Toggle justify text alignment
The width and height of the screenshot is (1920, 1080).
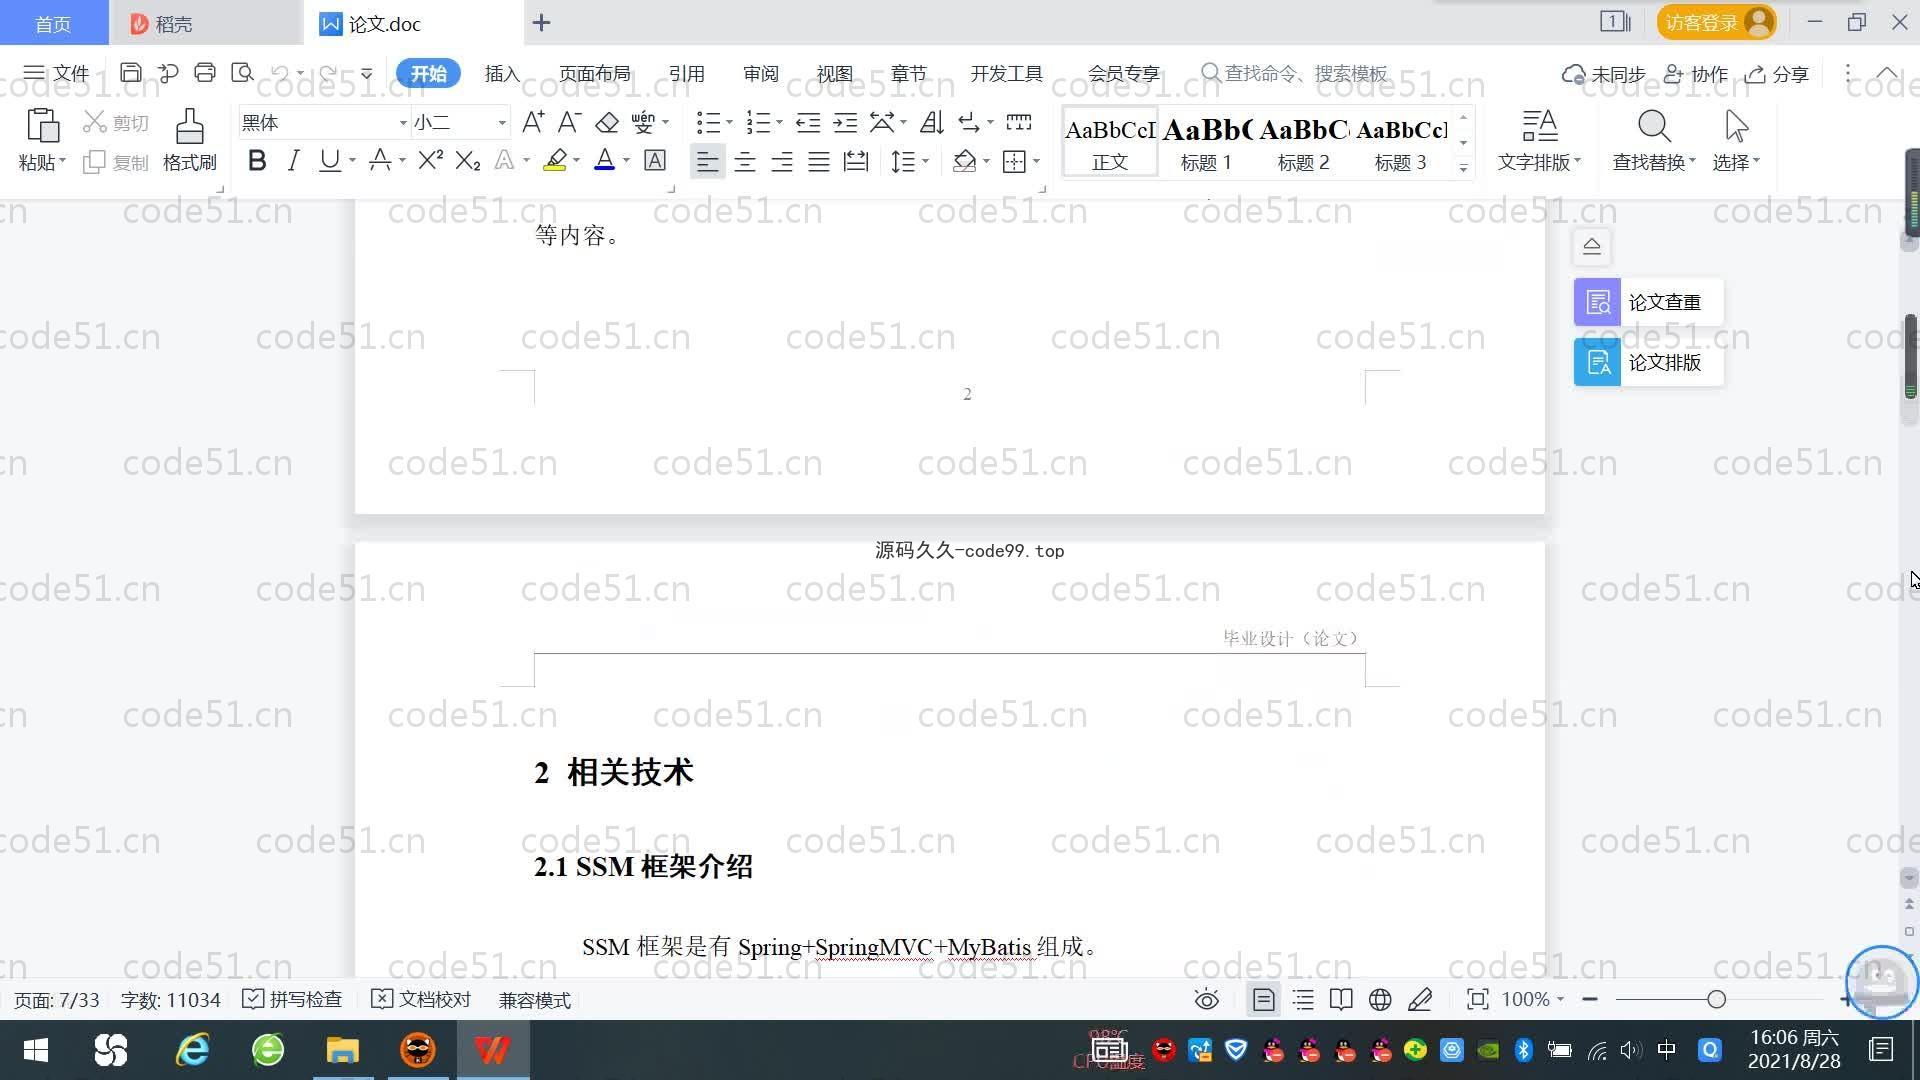pos(819,161)
